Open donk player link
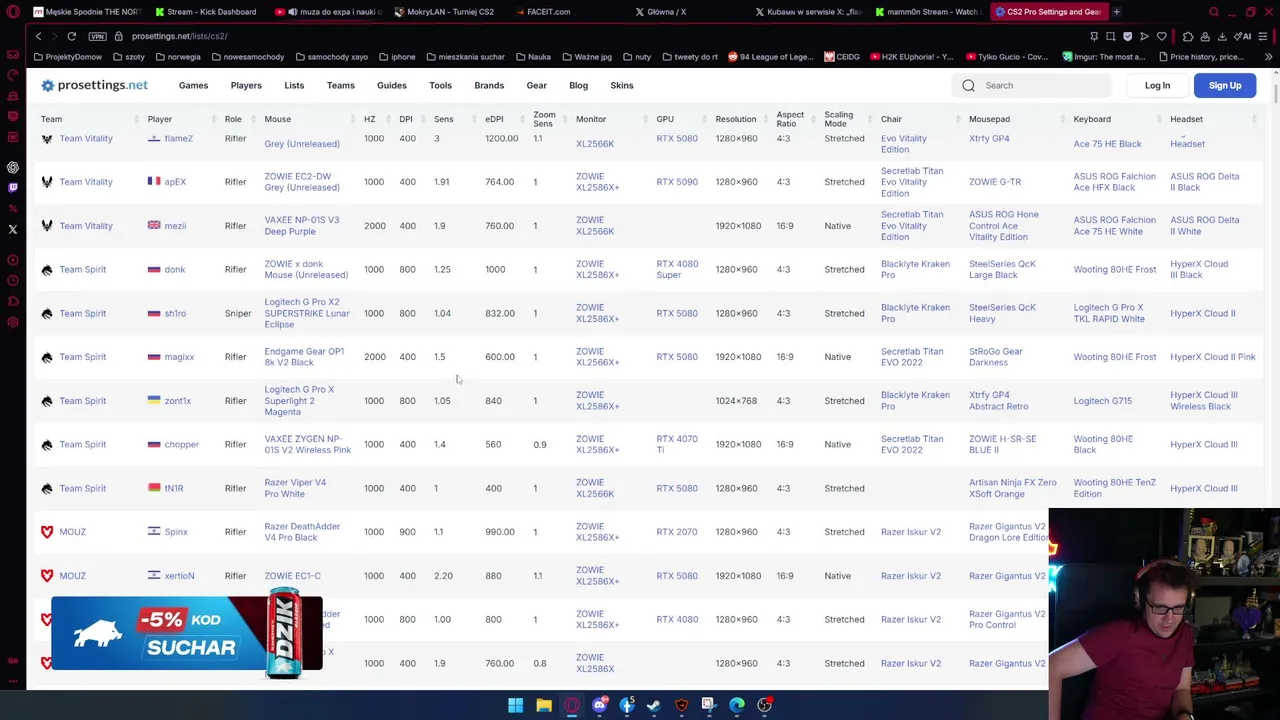The height and width of the screenshot is (720, 1280). 175,269
